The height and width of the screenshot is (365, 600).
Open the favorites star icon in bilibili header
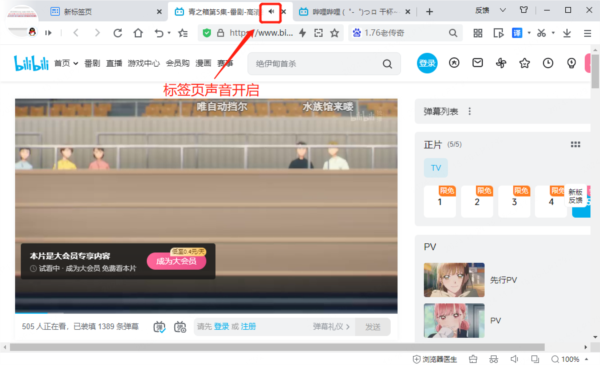click(525, 63)
